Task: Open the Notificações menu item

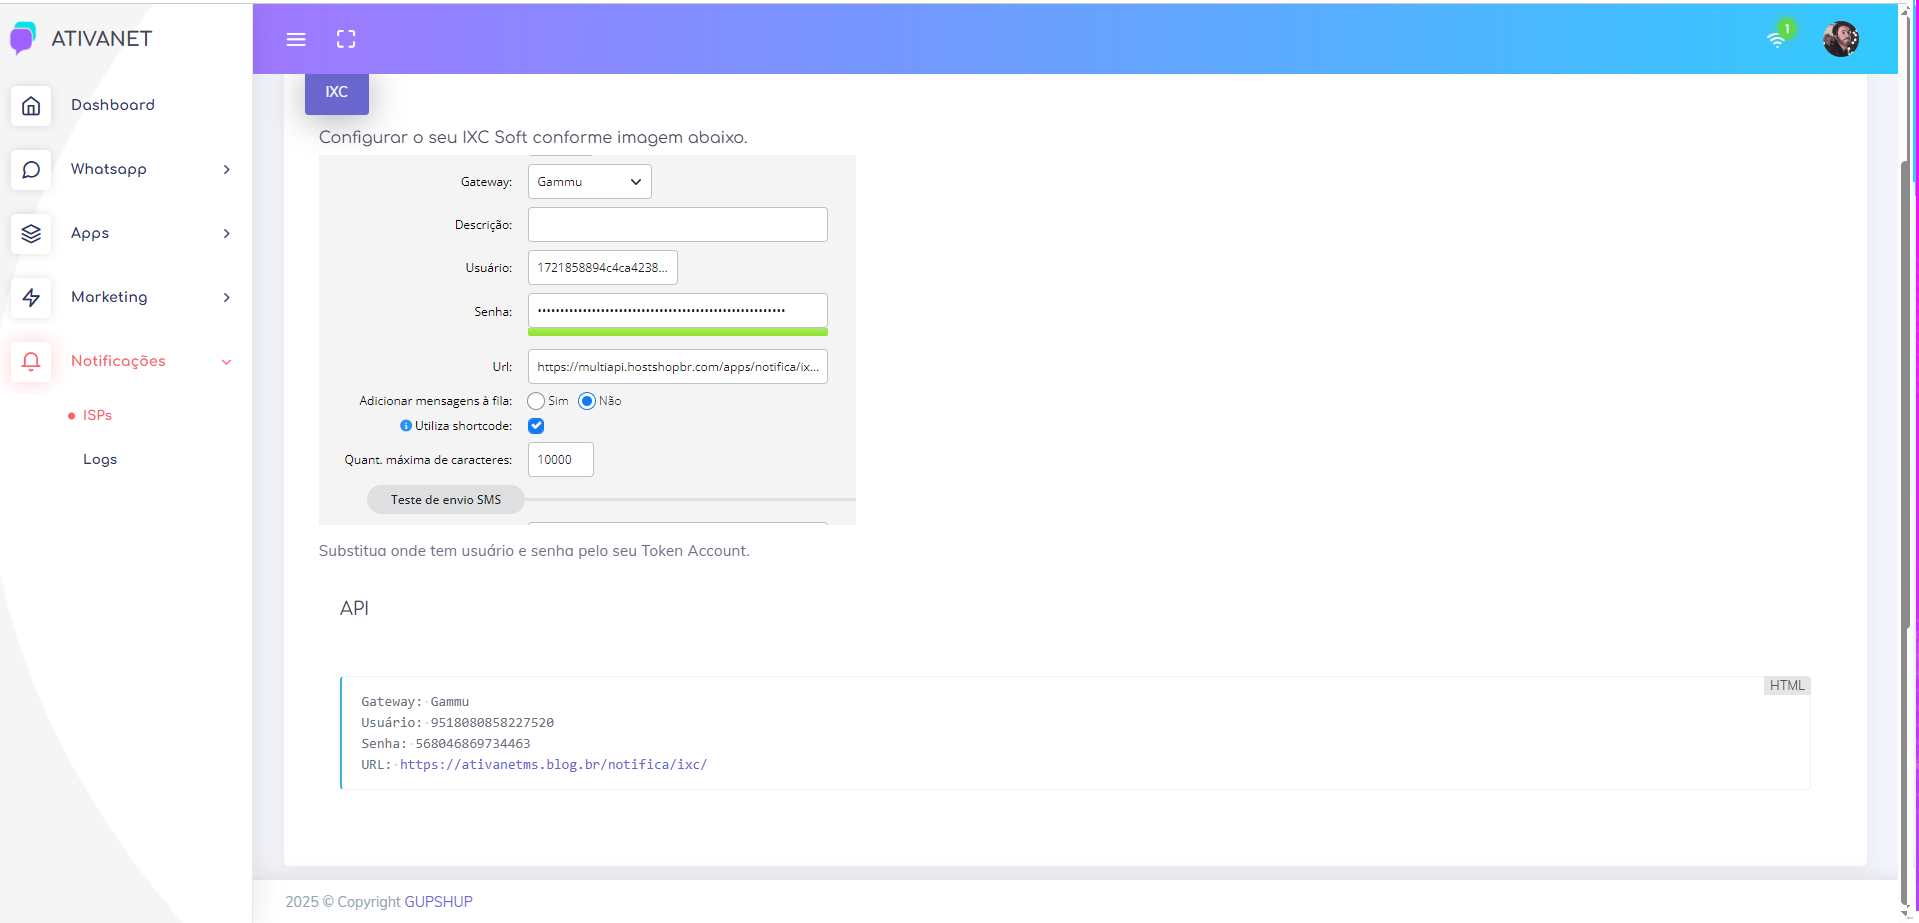Action: (118, 361)
